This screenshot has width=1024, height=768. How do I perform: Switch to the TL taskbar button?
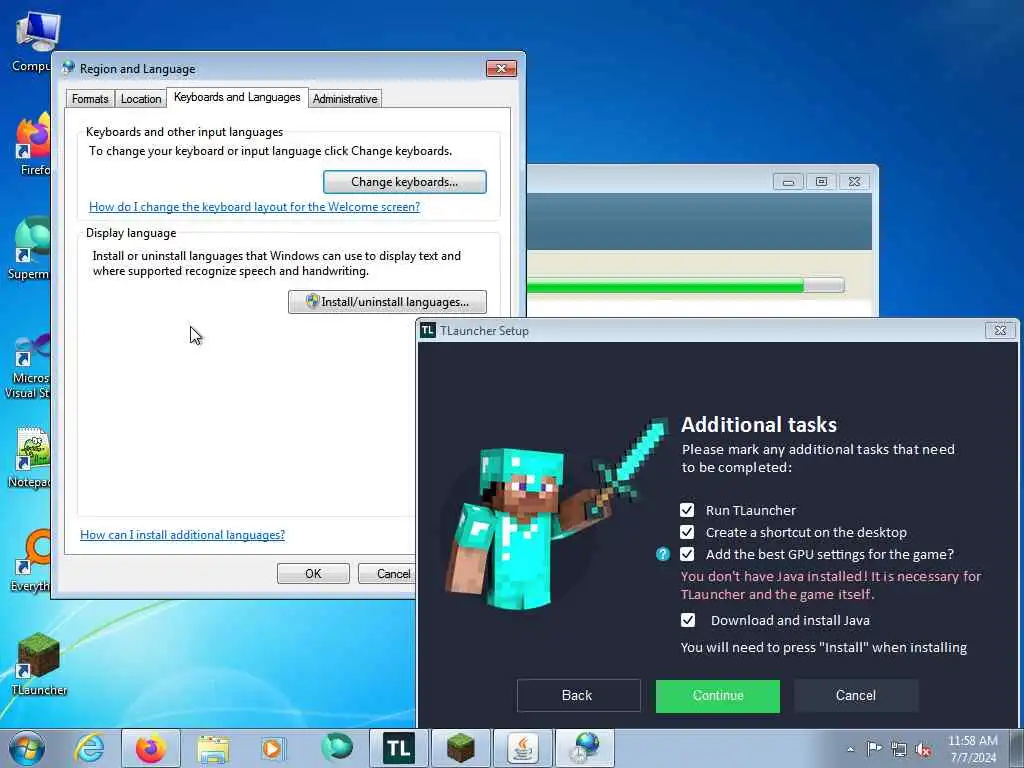pos(398,748)
